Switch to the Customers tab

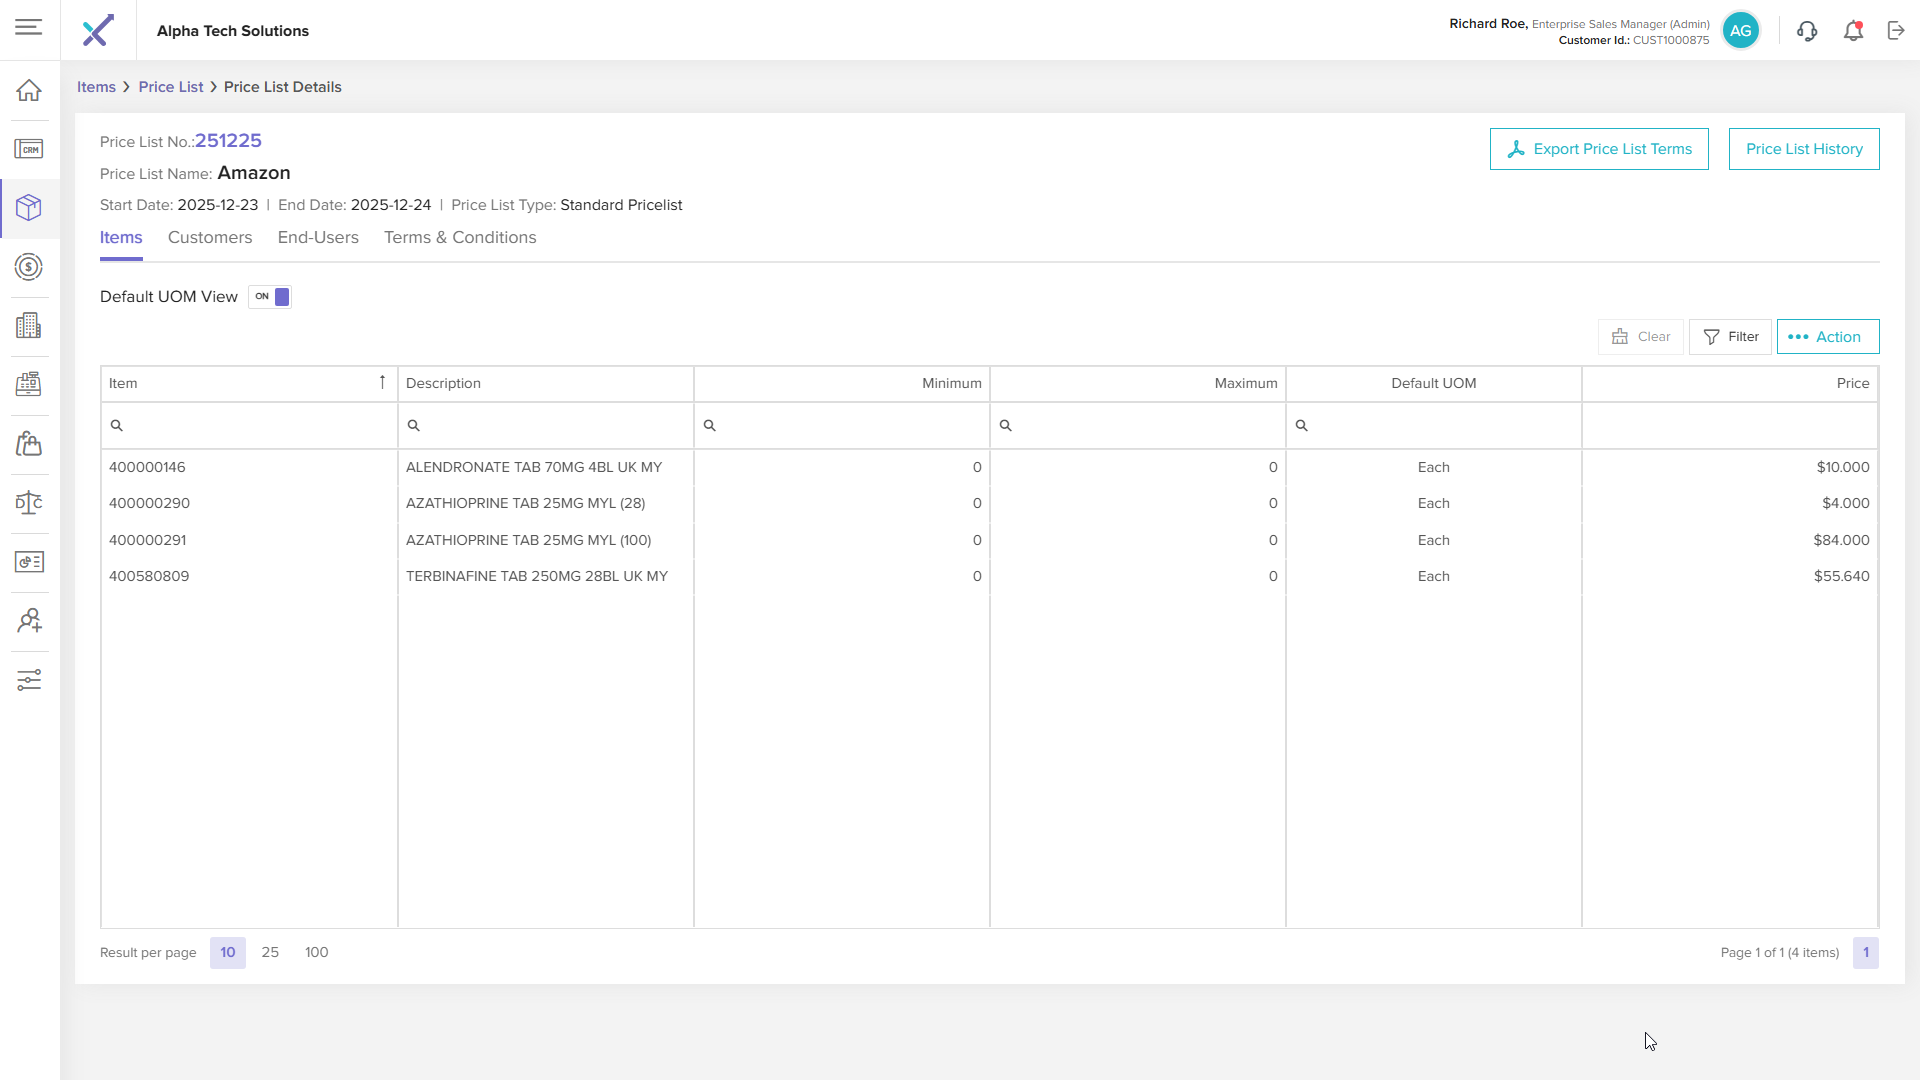point(210,238)
